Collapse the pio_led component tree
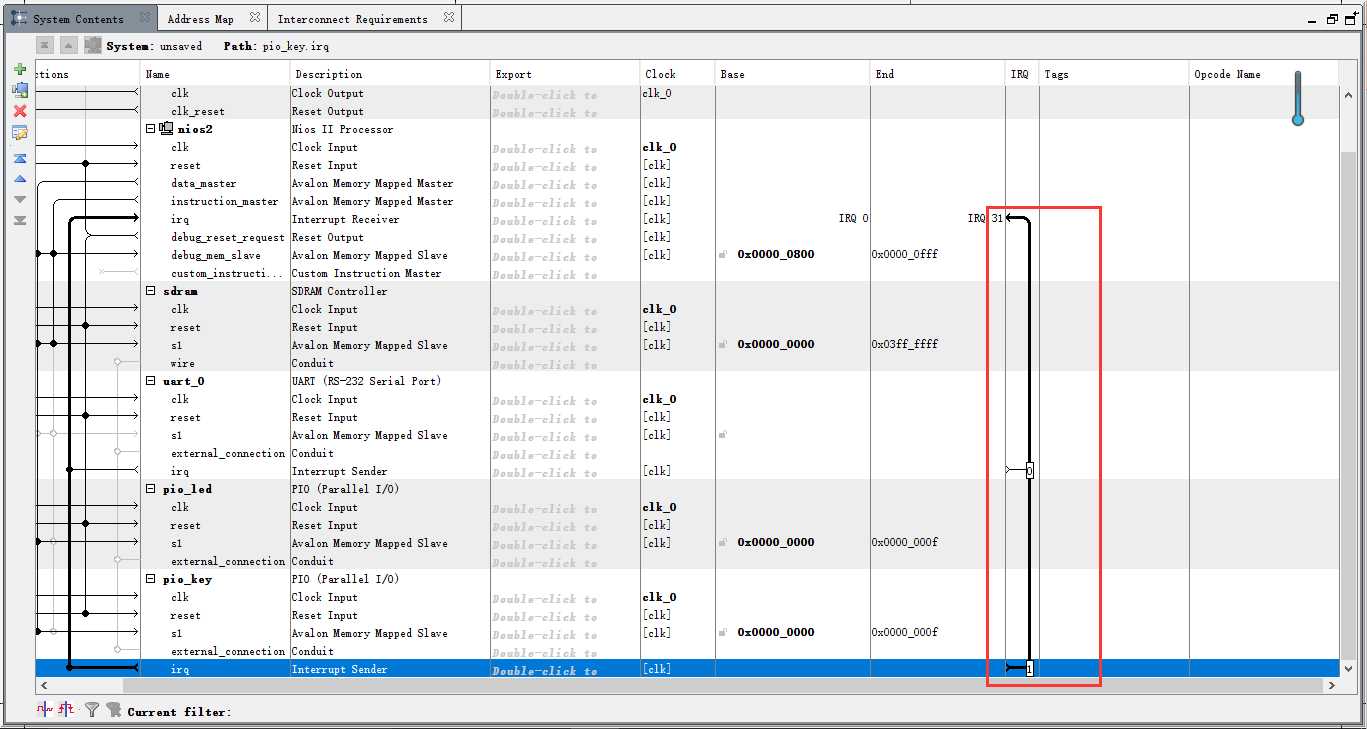Viewport: 1367px width, 729px height. tap(151, 489)
